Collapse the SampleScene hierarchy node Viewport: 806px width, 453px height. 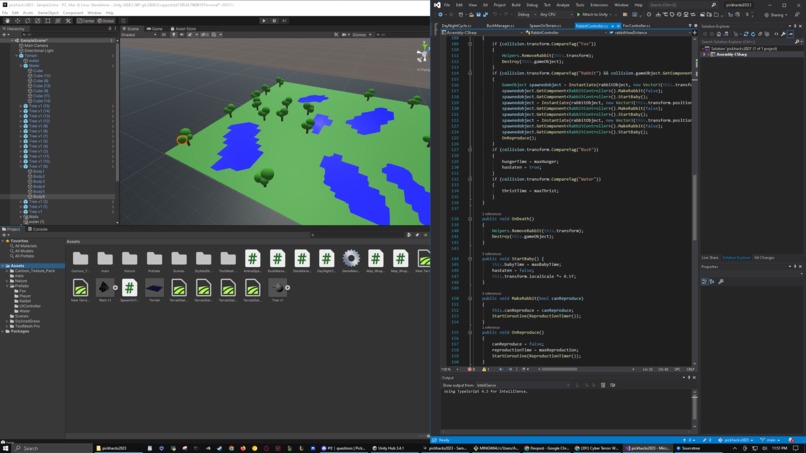12,41
